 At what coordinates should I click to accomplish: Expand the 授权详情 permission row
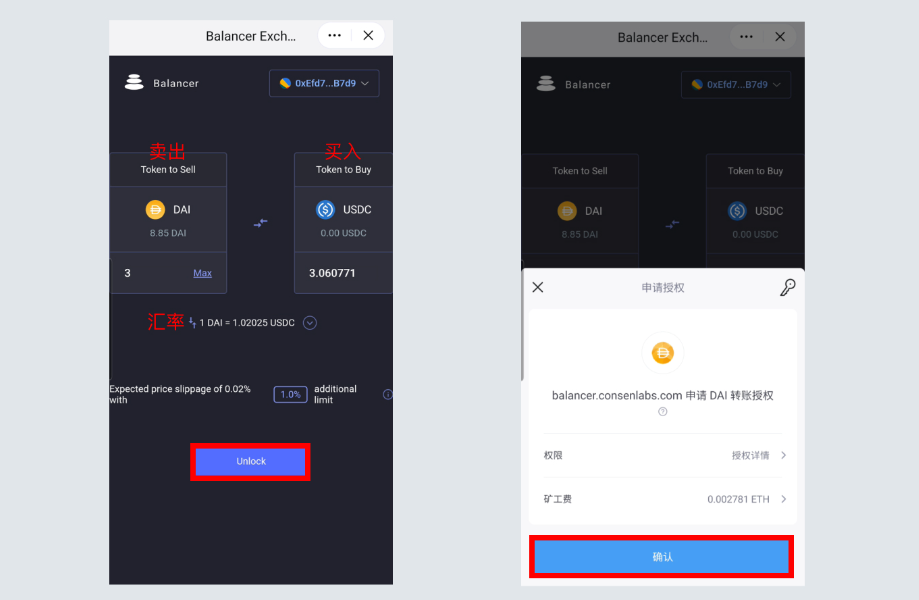663,455
